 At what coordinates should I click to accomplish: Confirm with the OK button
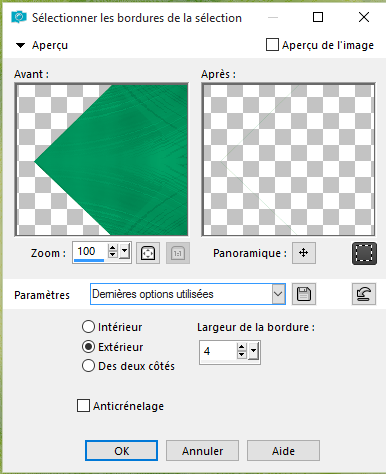pos(121,451)
